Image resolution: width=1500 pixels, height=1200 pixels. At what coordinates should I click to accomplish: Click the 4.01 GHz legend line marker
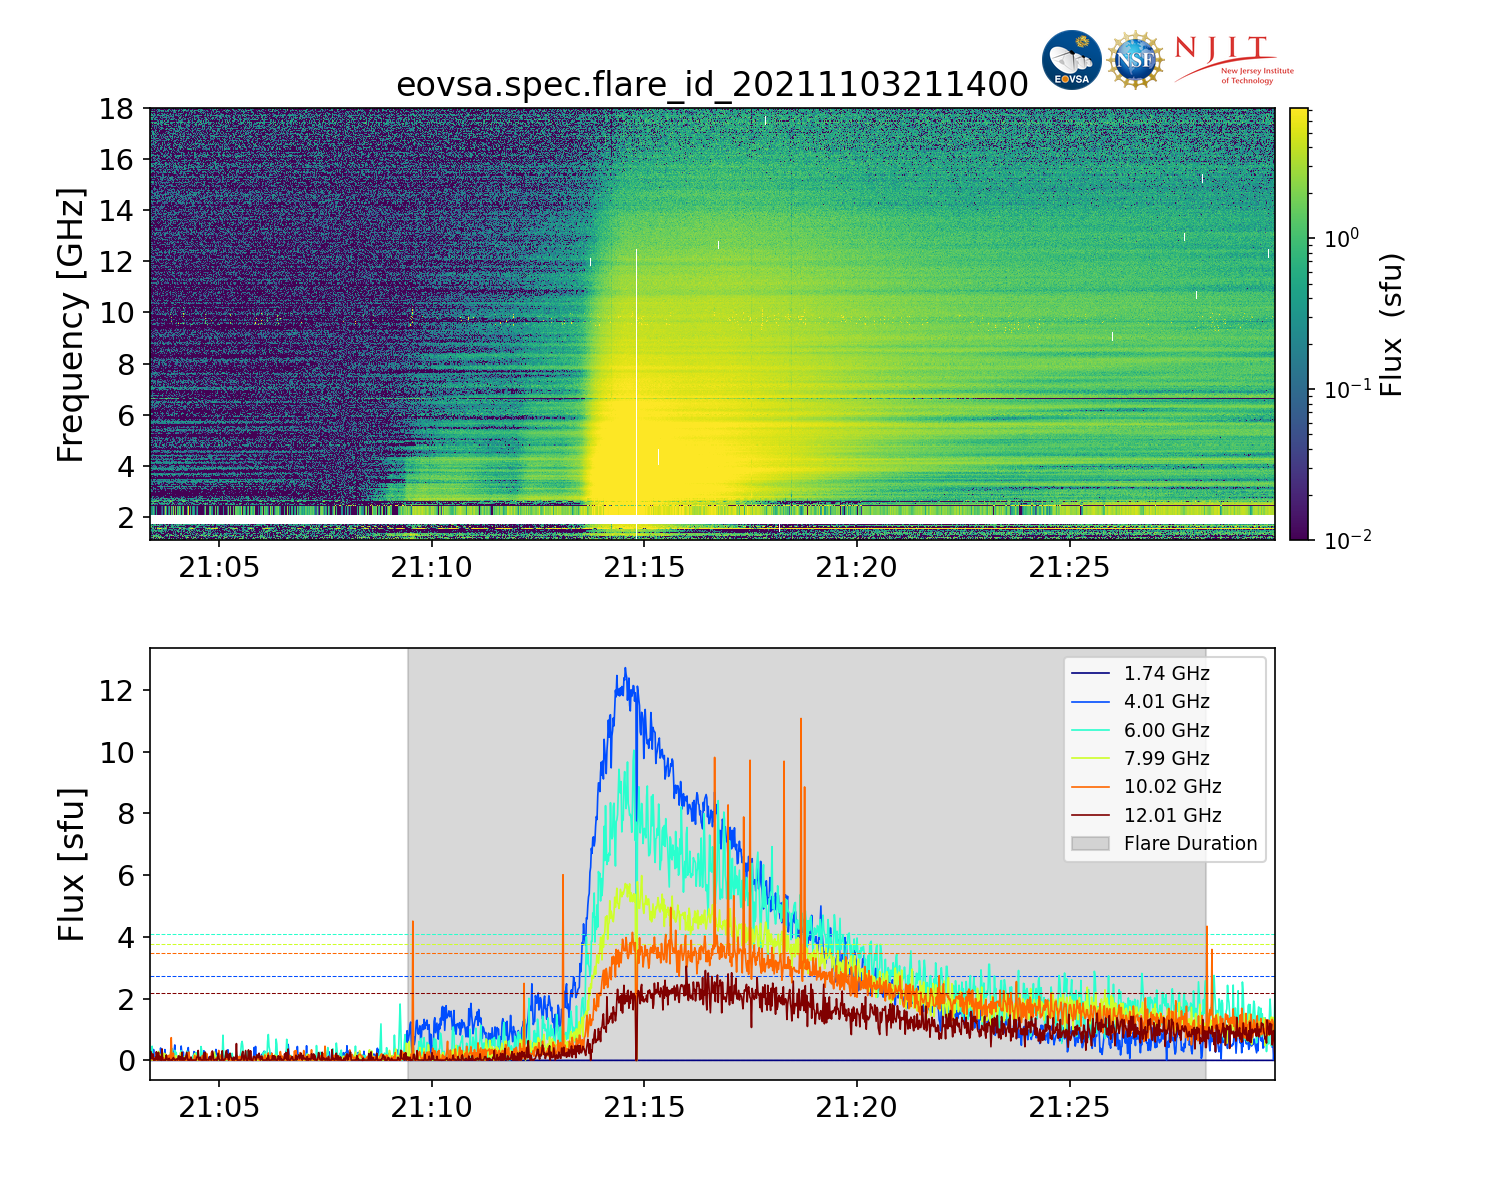(x=1090, y=702)
